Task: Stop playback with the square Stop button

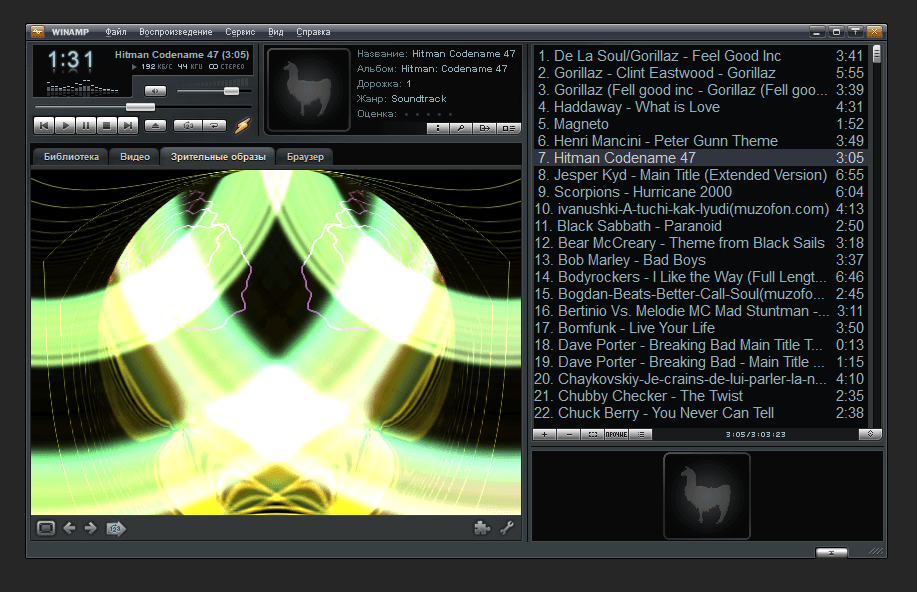Action: click(x=106, y=126)
